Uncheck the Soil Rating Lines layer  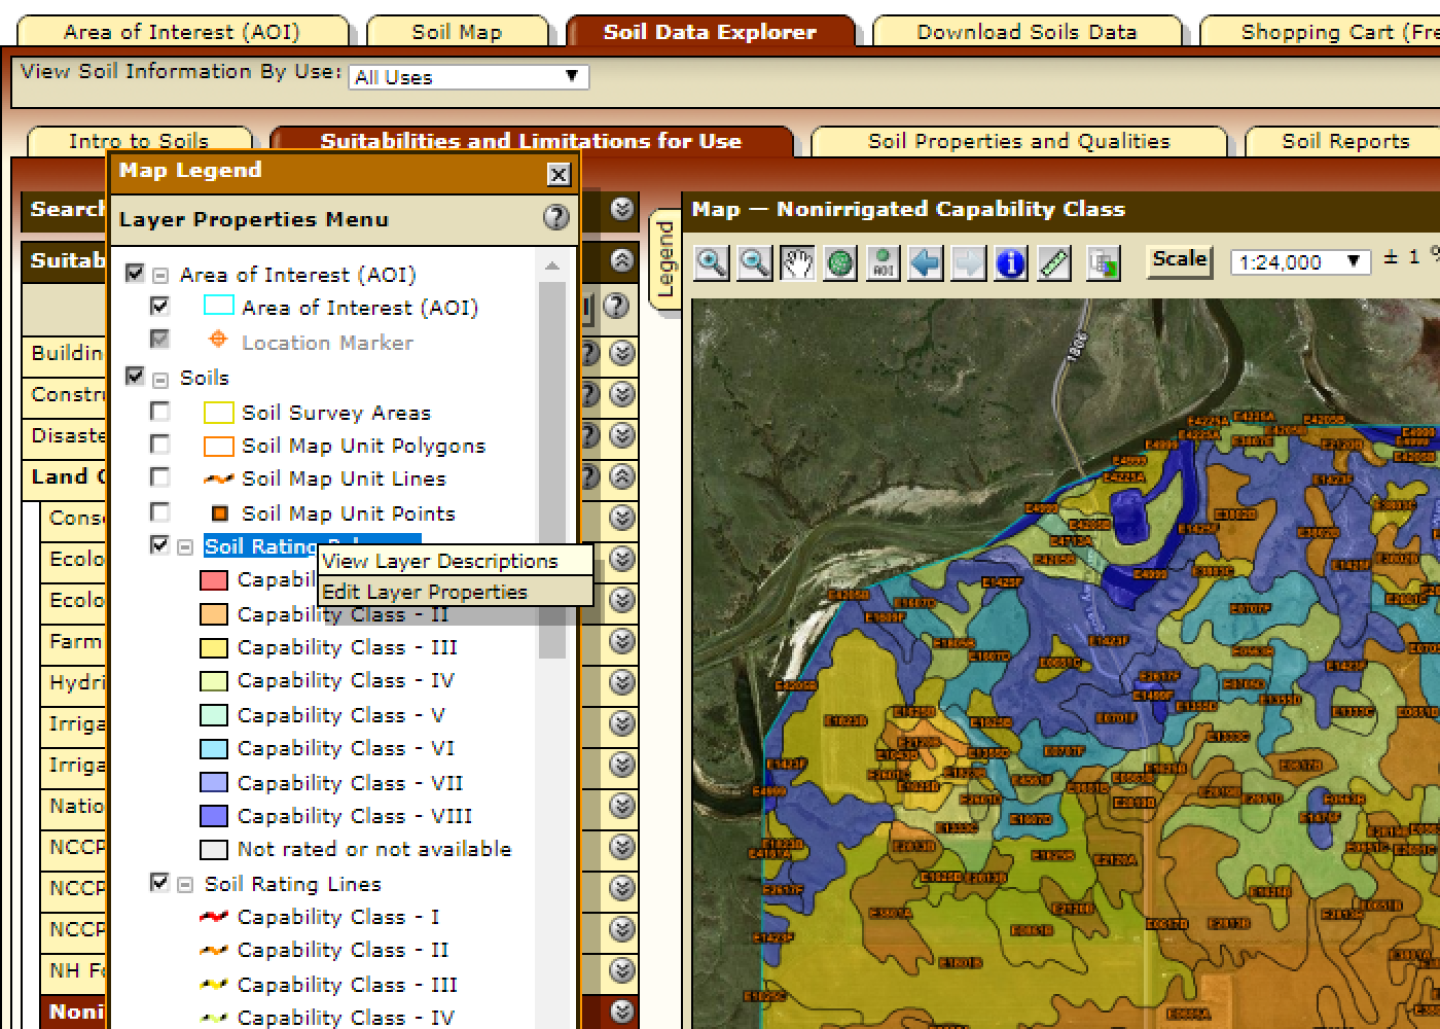click(x=160, y=882)
